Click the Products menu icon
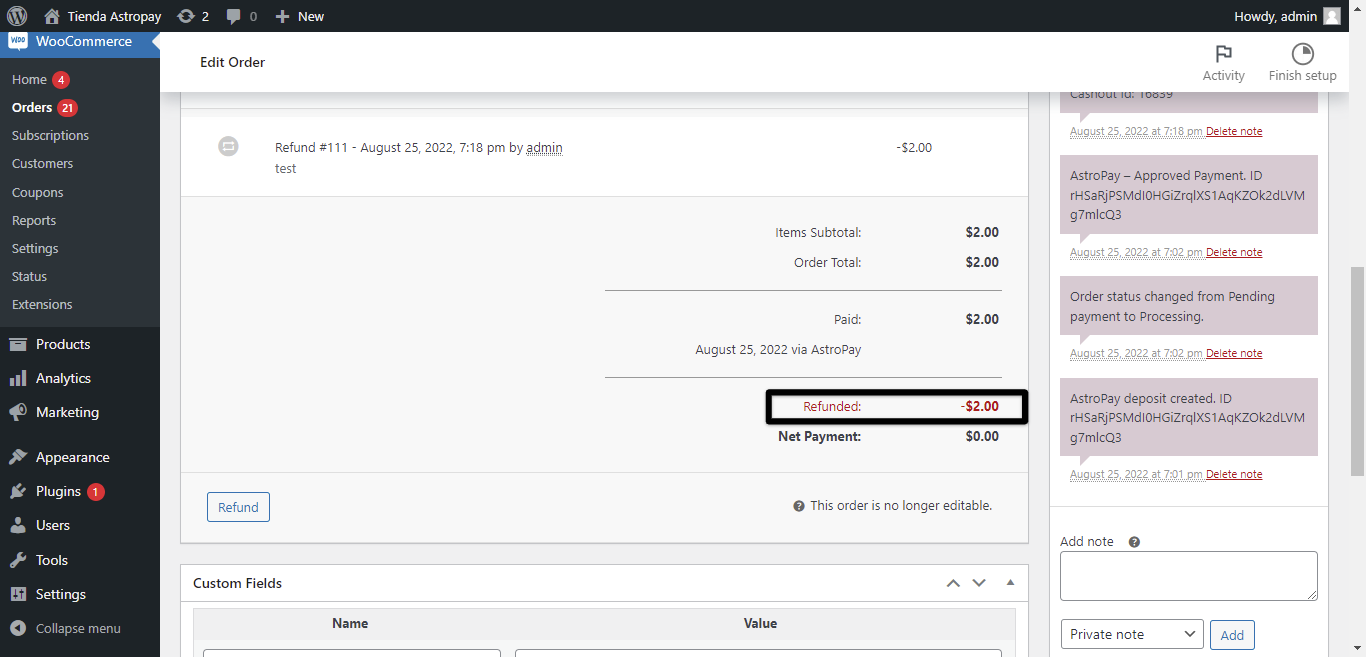This screenshot has width=1366, height=657. (18, 344)
